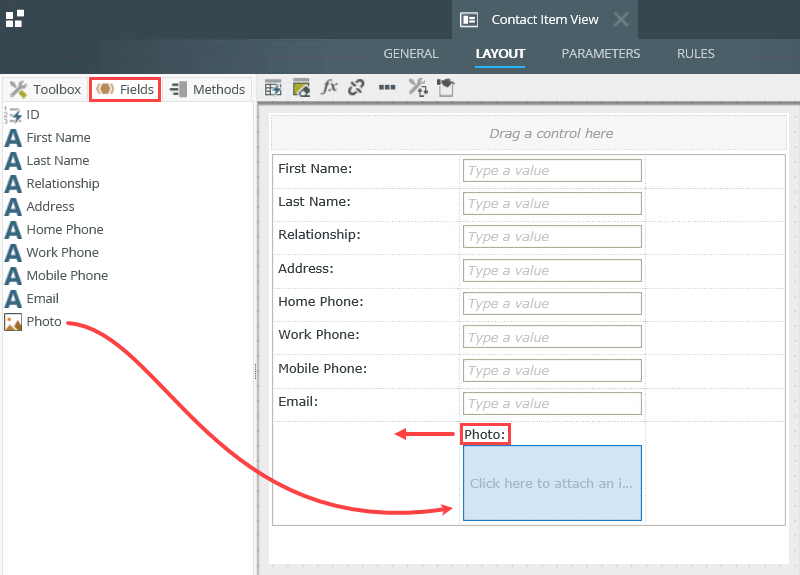Image resolution: width=800 pixels, height=575 pixels.
Task: Select the picture attachment control
Action: 552,483
